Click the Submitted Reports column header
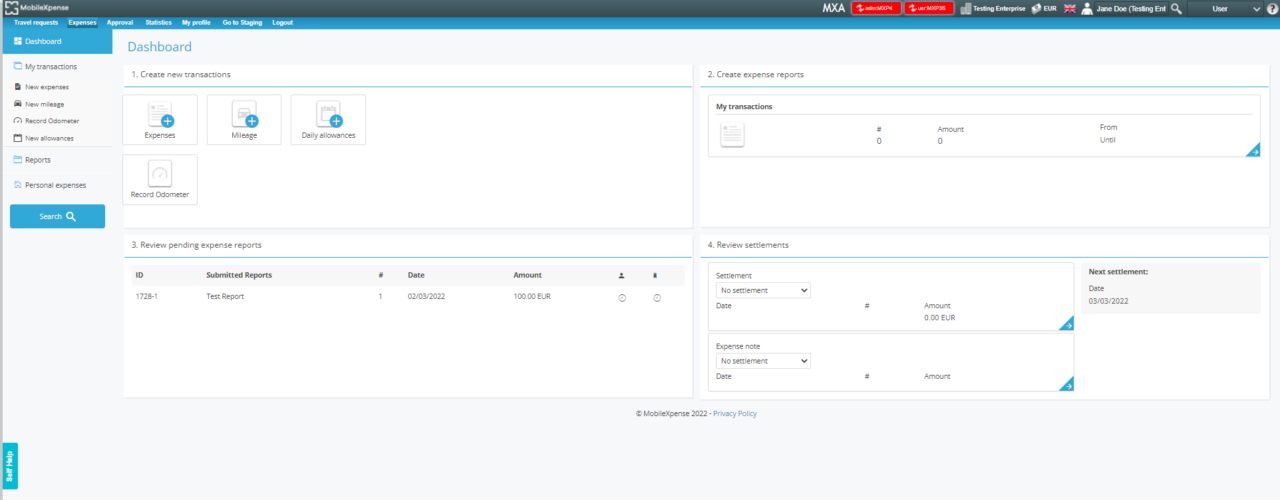 click(239, 275)
